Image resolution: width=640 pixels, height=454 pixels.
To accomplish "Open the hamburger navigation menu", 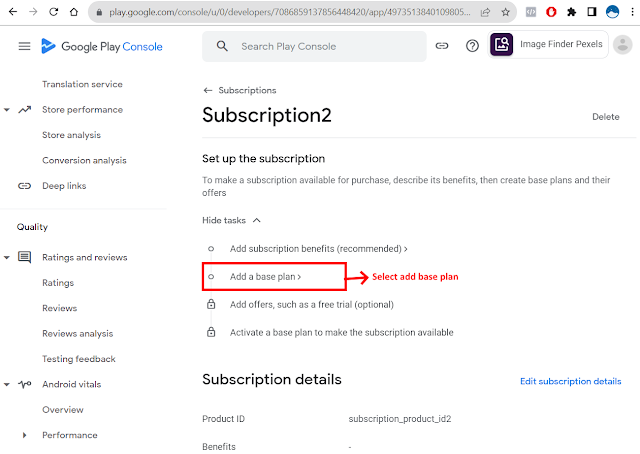I will click(25, 47).
